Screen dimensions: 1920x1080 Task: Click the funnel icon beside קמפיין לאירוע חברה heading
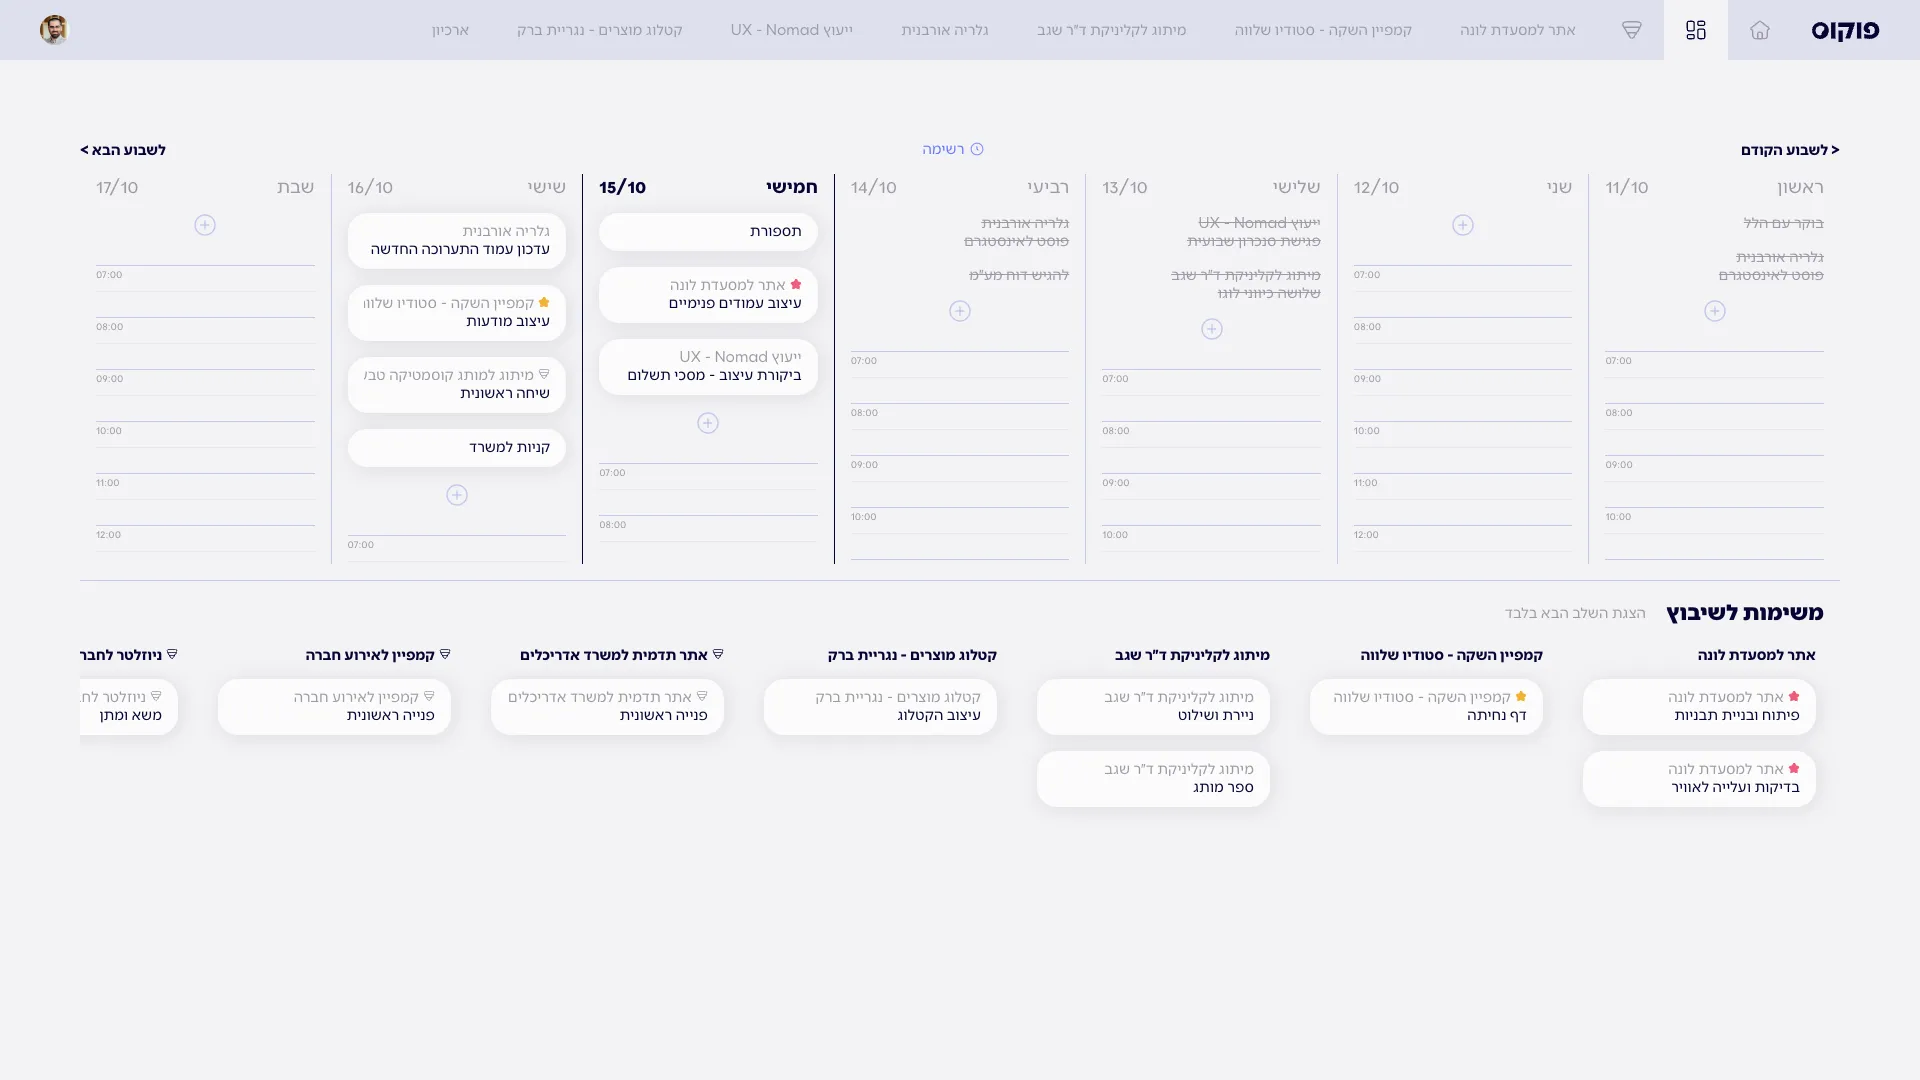445,654
